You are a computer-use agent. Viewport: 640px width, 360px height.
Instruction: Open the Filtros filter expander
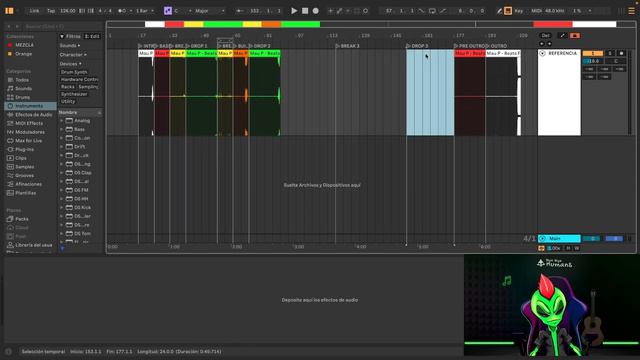click(62, 36)
